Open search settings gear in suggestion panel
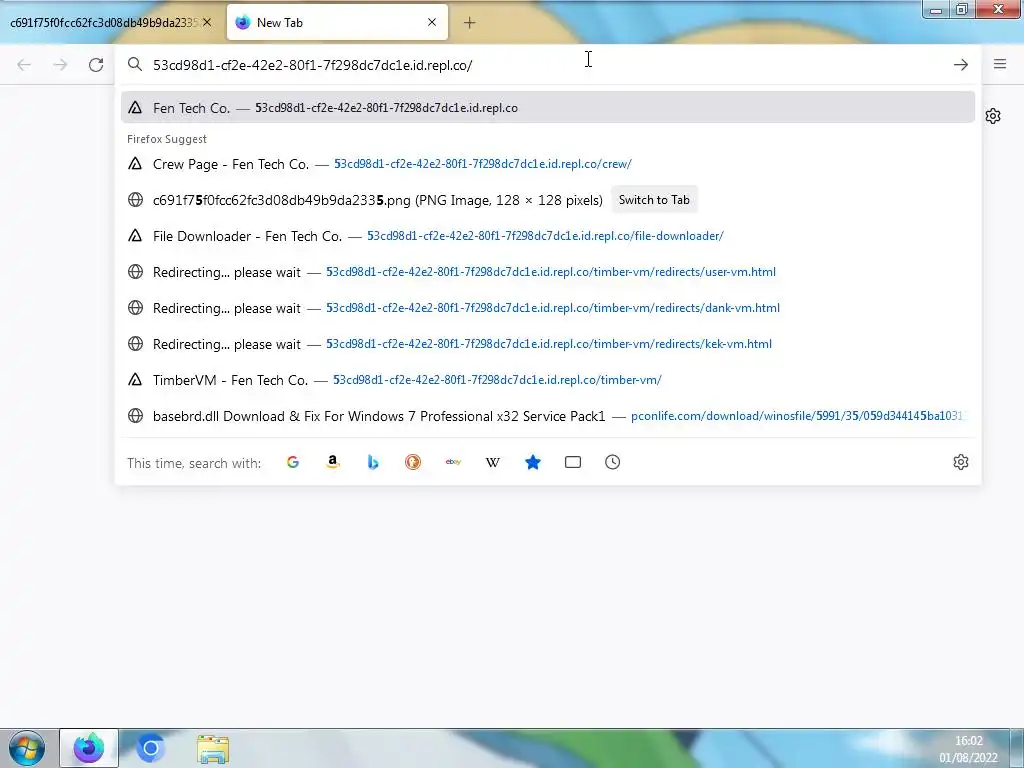Image resolution: width=1024 pixels, height=768 pixels. pos(961,462)
